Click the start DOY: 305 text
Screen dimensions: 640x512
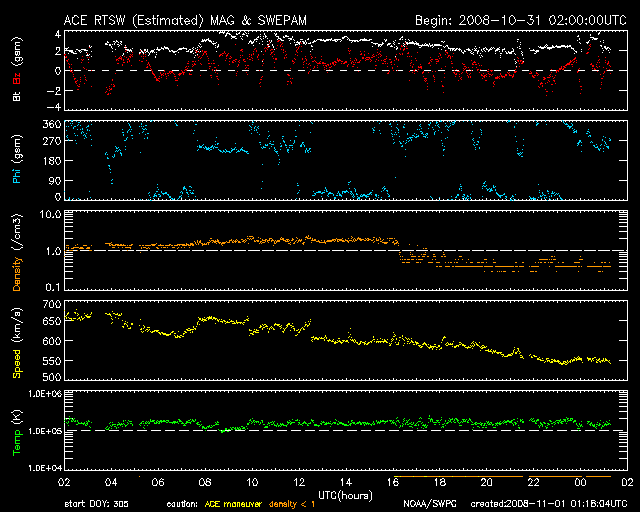click(x=96, y=504)
